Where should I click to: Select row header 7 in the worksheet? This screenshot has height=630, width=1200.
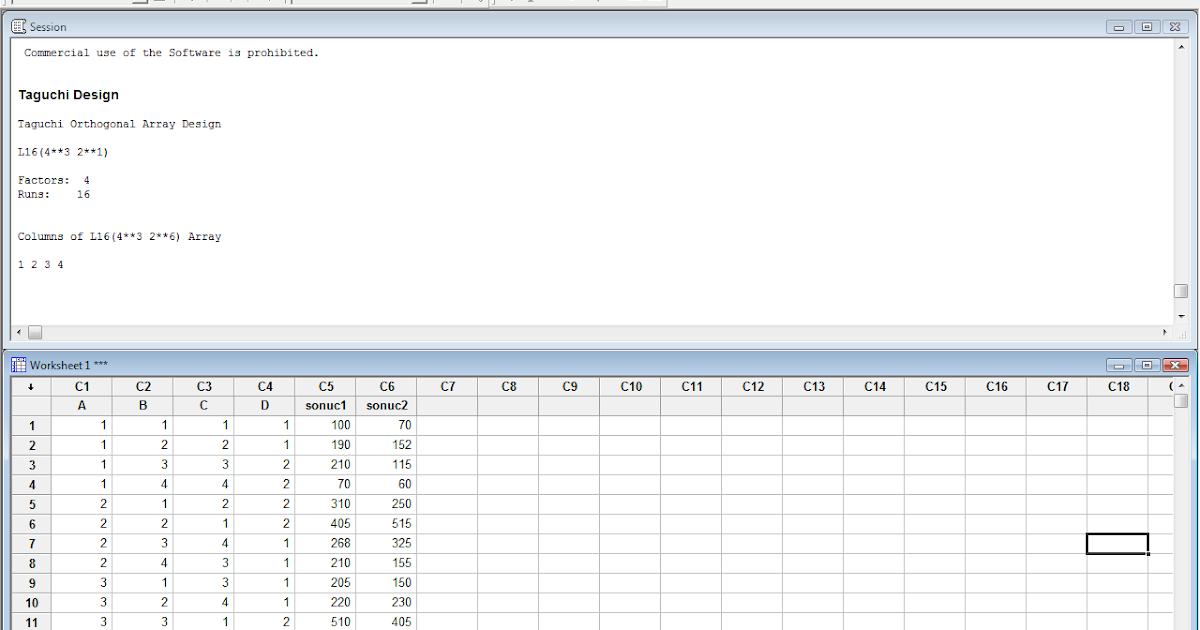point(31,543)
